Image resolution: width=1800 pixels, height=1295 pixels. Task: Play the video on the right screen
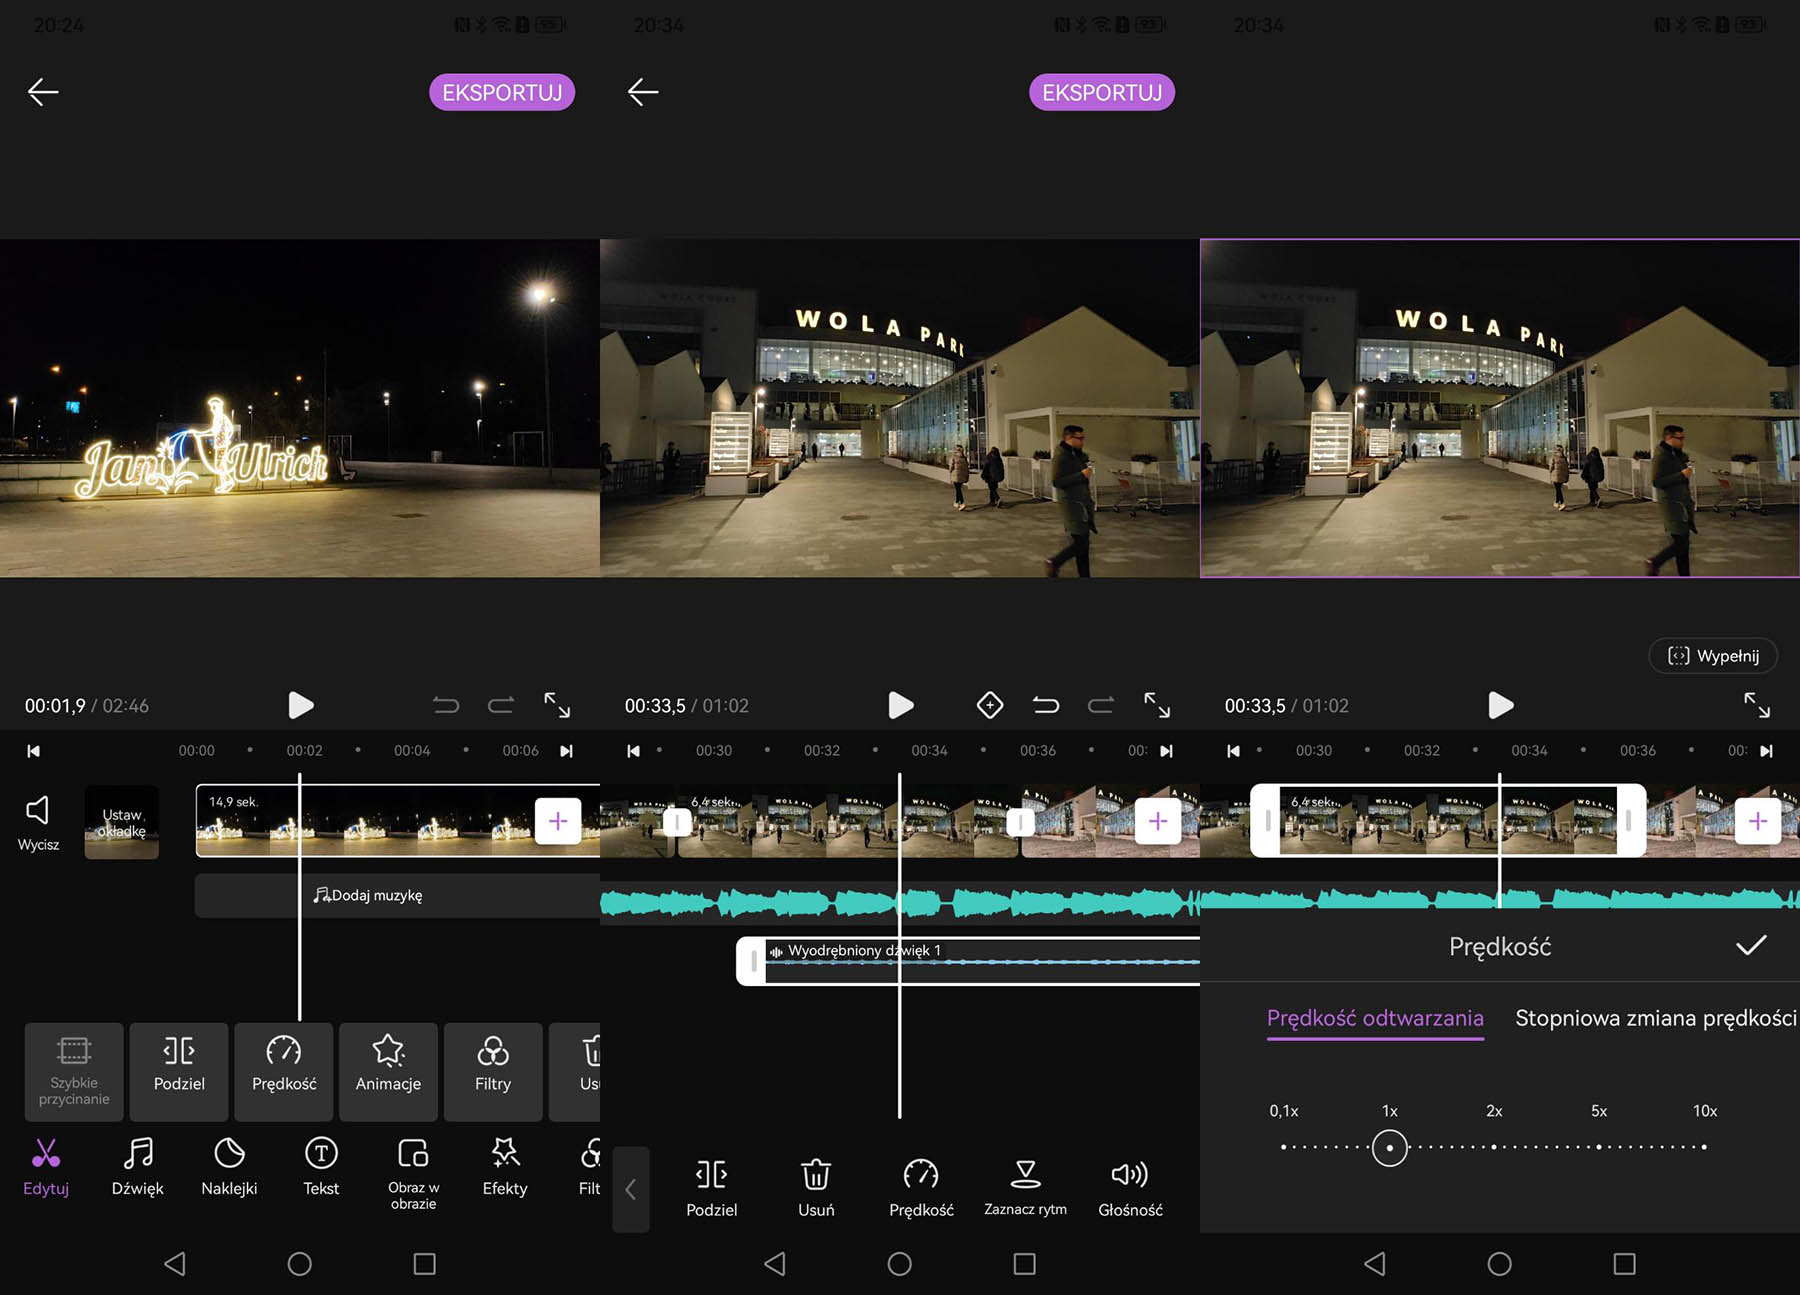[1500, 705]
